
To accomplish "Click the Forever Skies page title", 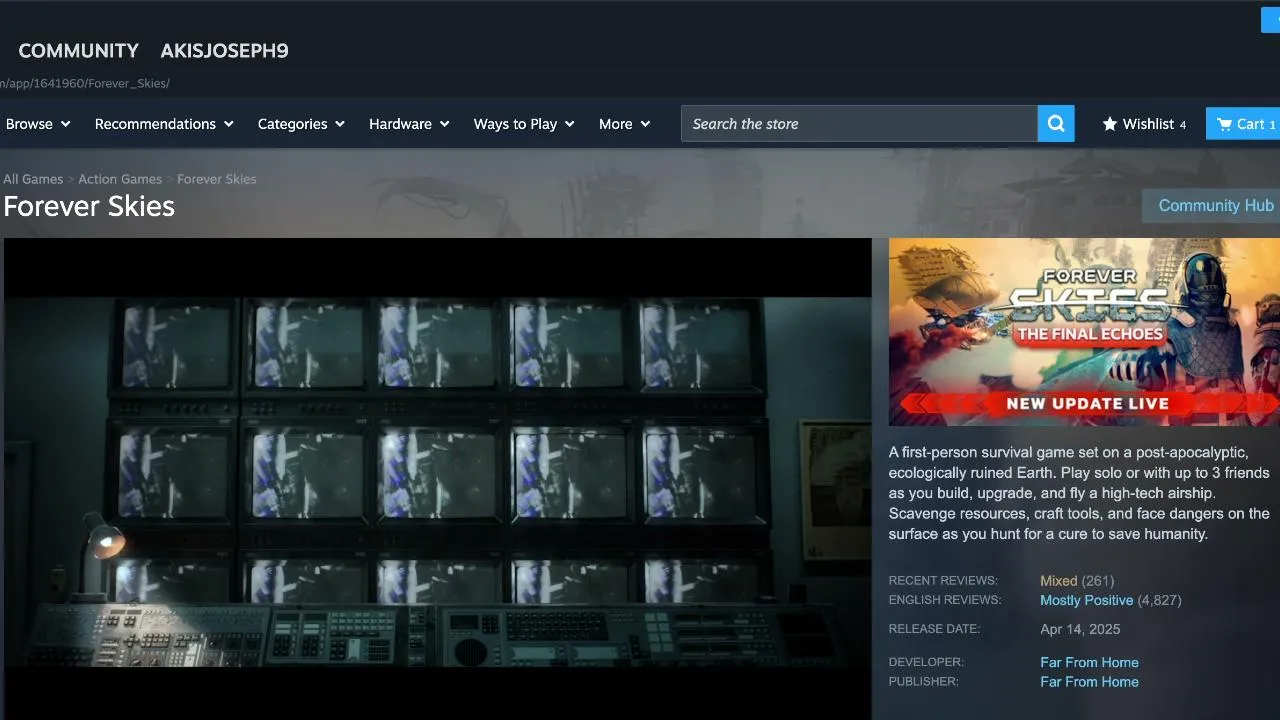I will pos(89,207).
